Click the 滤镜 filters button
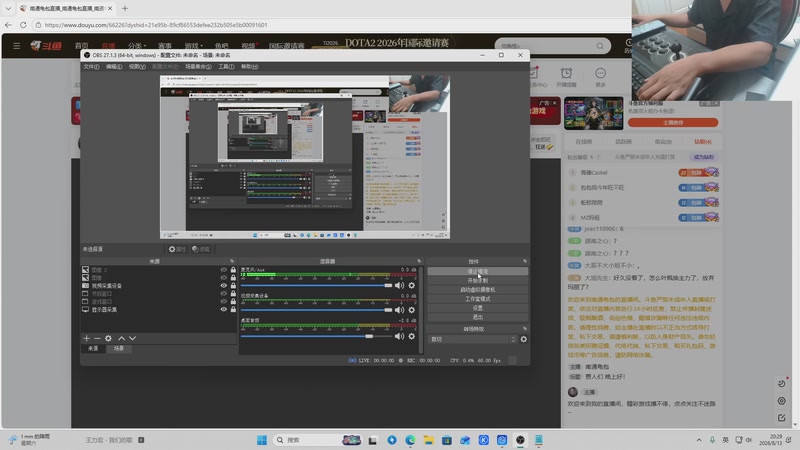Screen dimensions: 800x450 (x=201, y=249)
